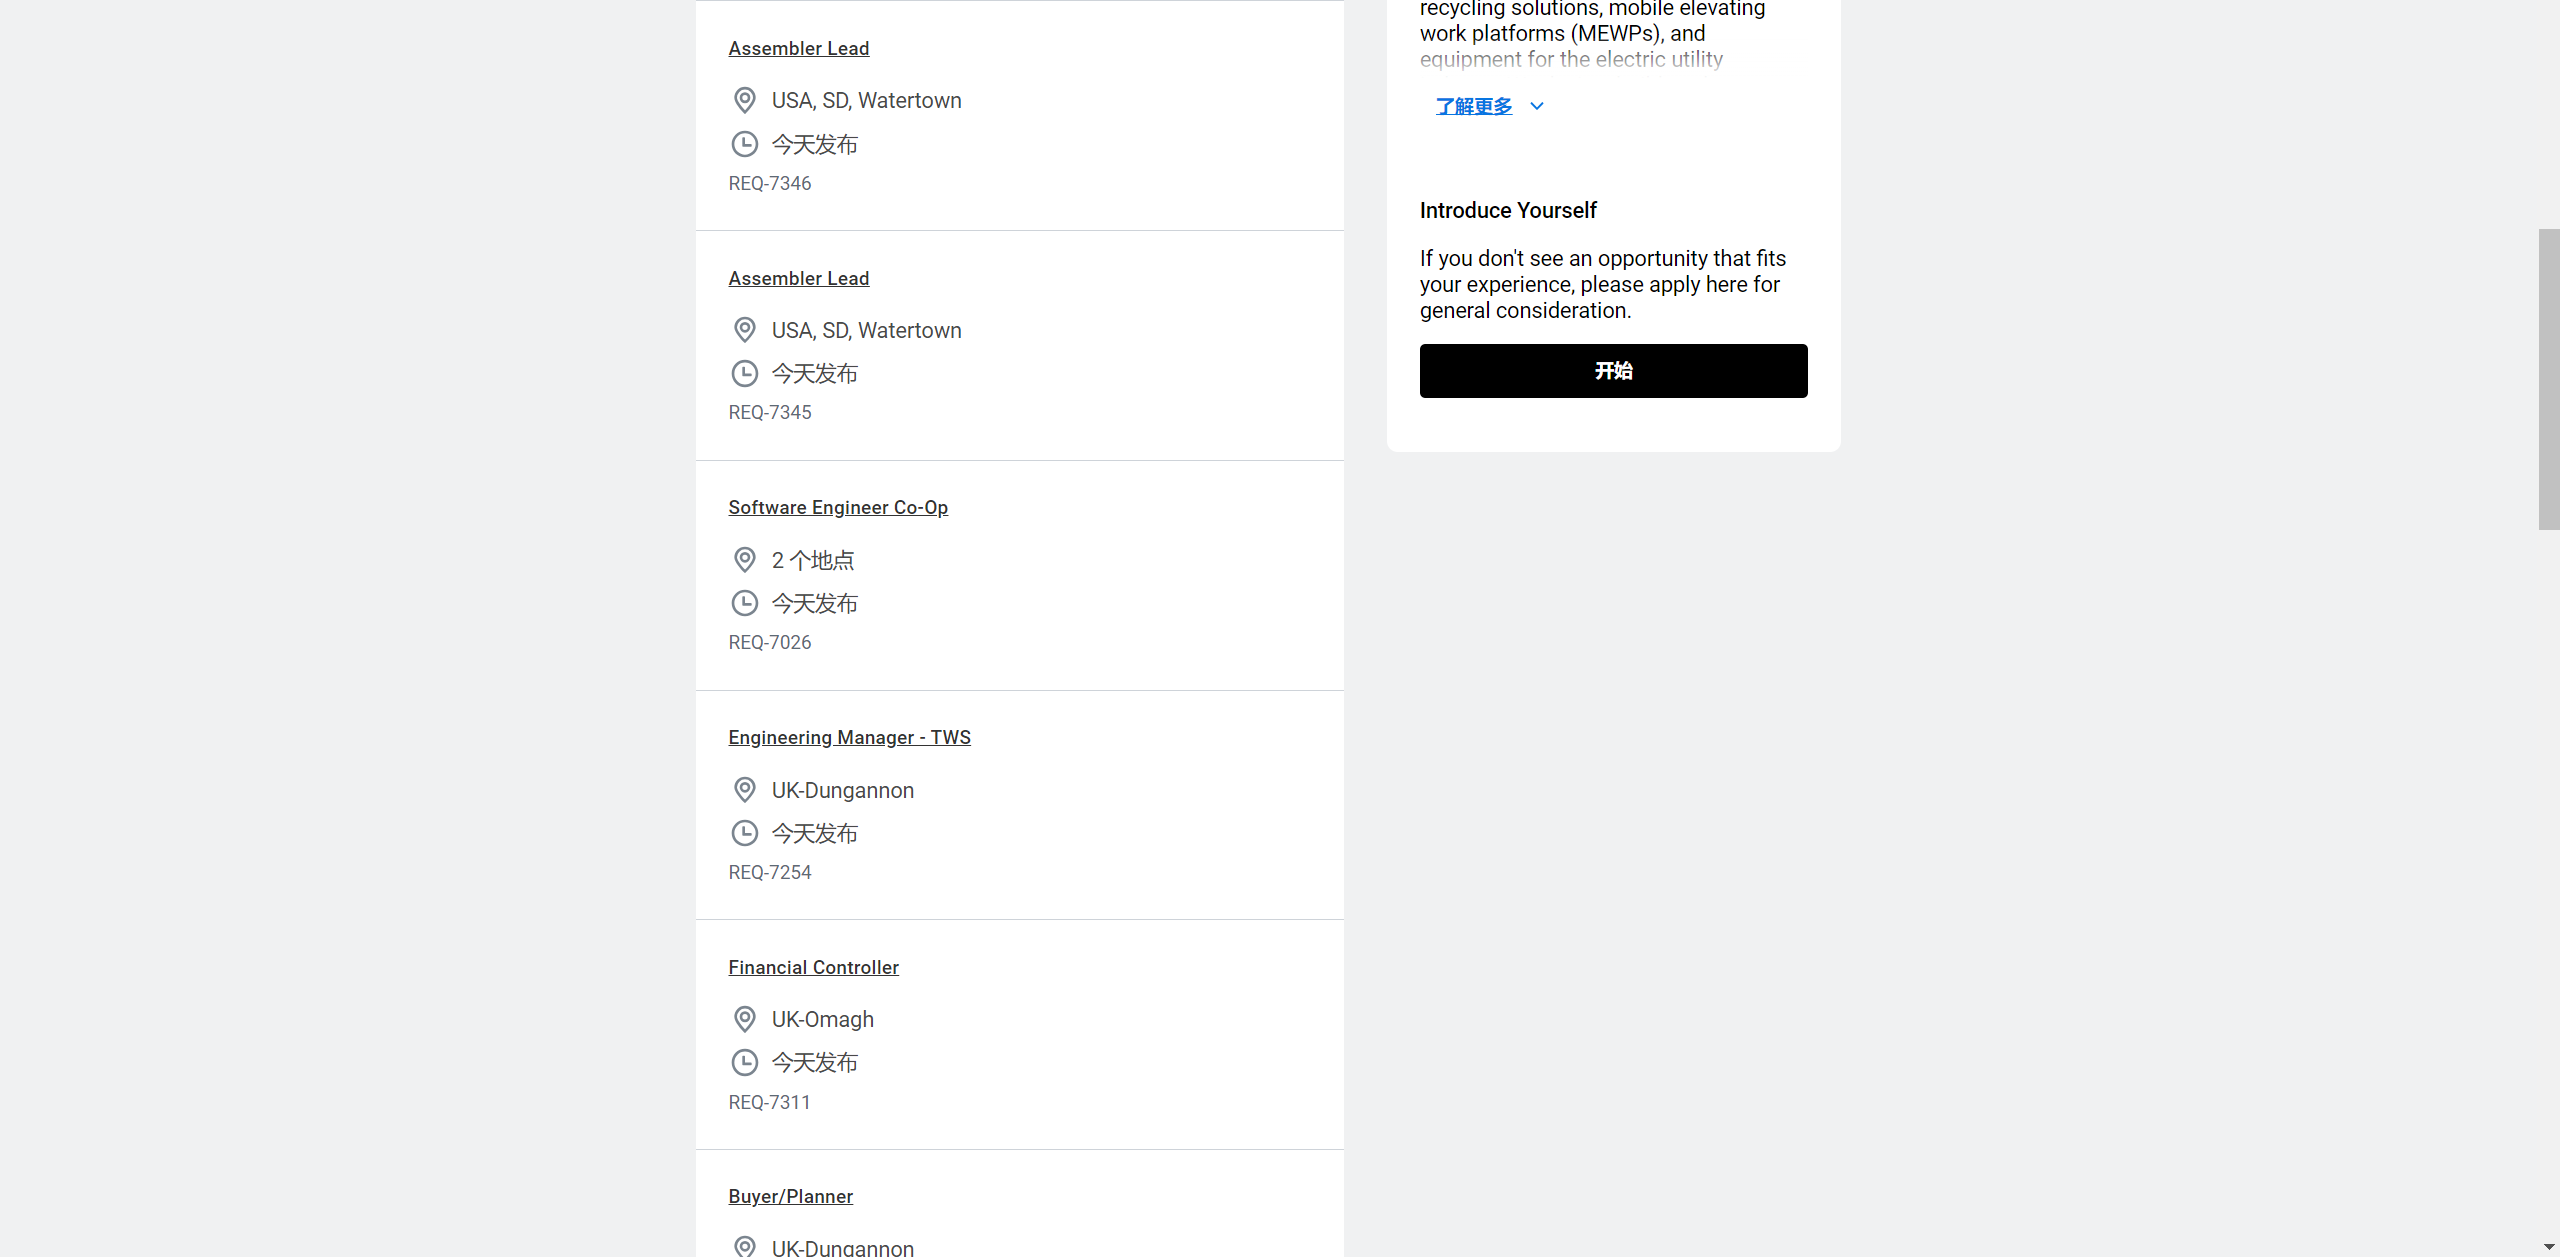Open Buyer/Planner job listing
The image size is (2560, 1257).
pos(790,1197)
